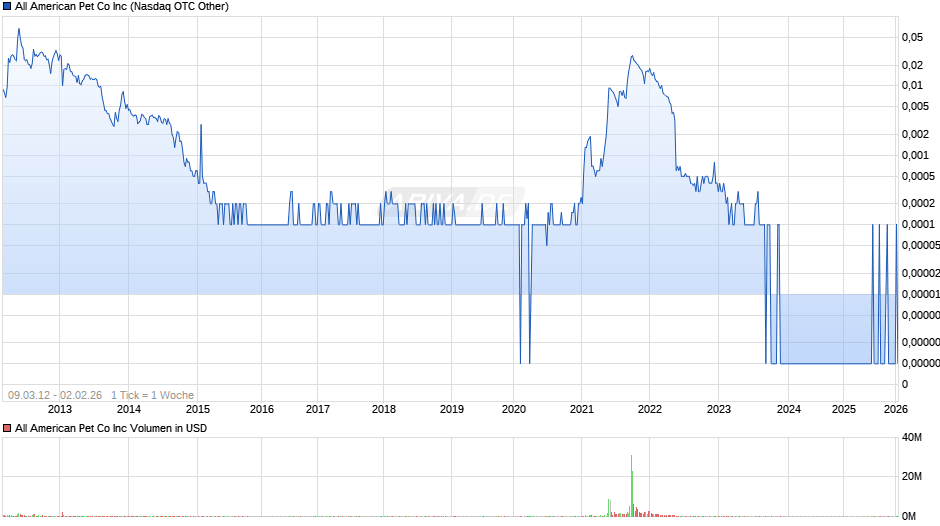Select chart title 'All American Pet Co Inc (Nasdaq OTC Other)'

click(122, 7)
